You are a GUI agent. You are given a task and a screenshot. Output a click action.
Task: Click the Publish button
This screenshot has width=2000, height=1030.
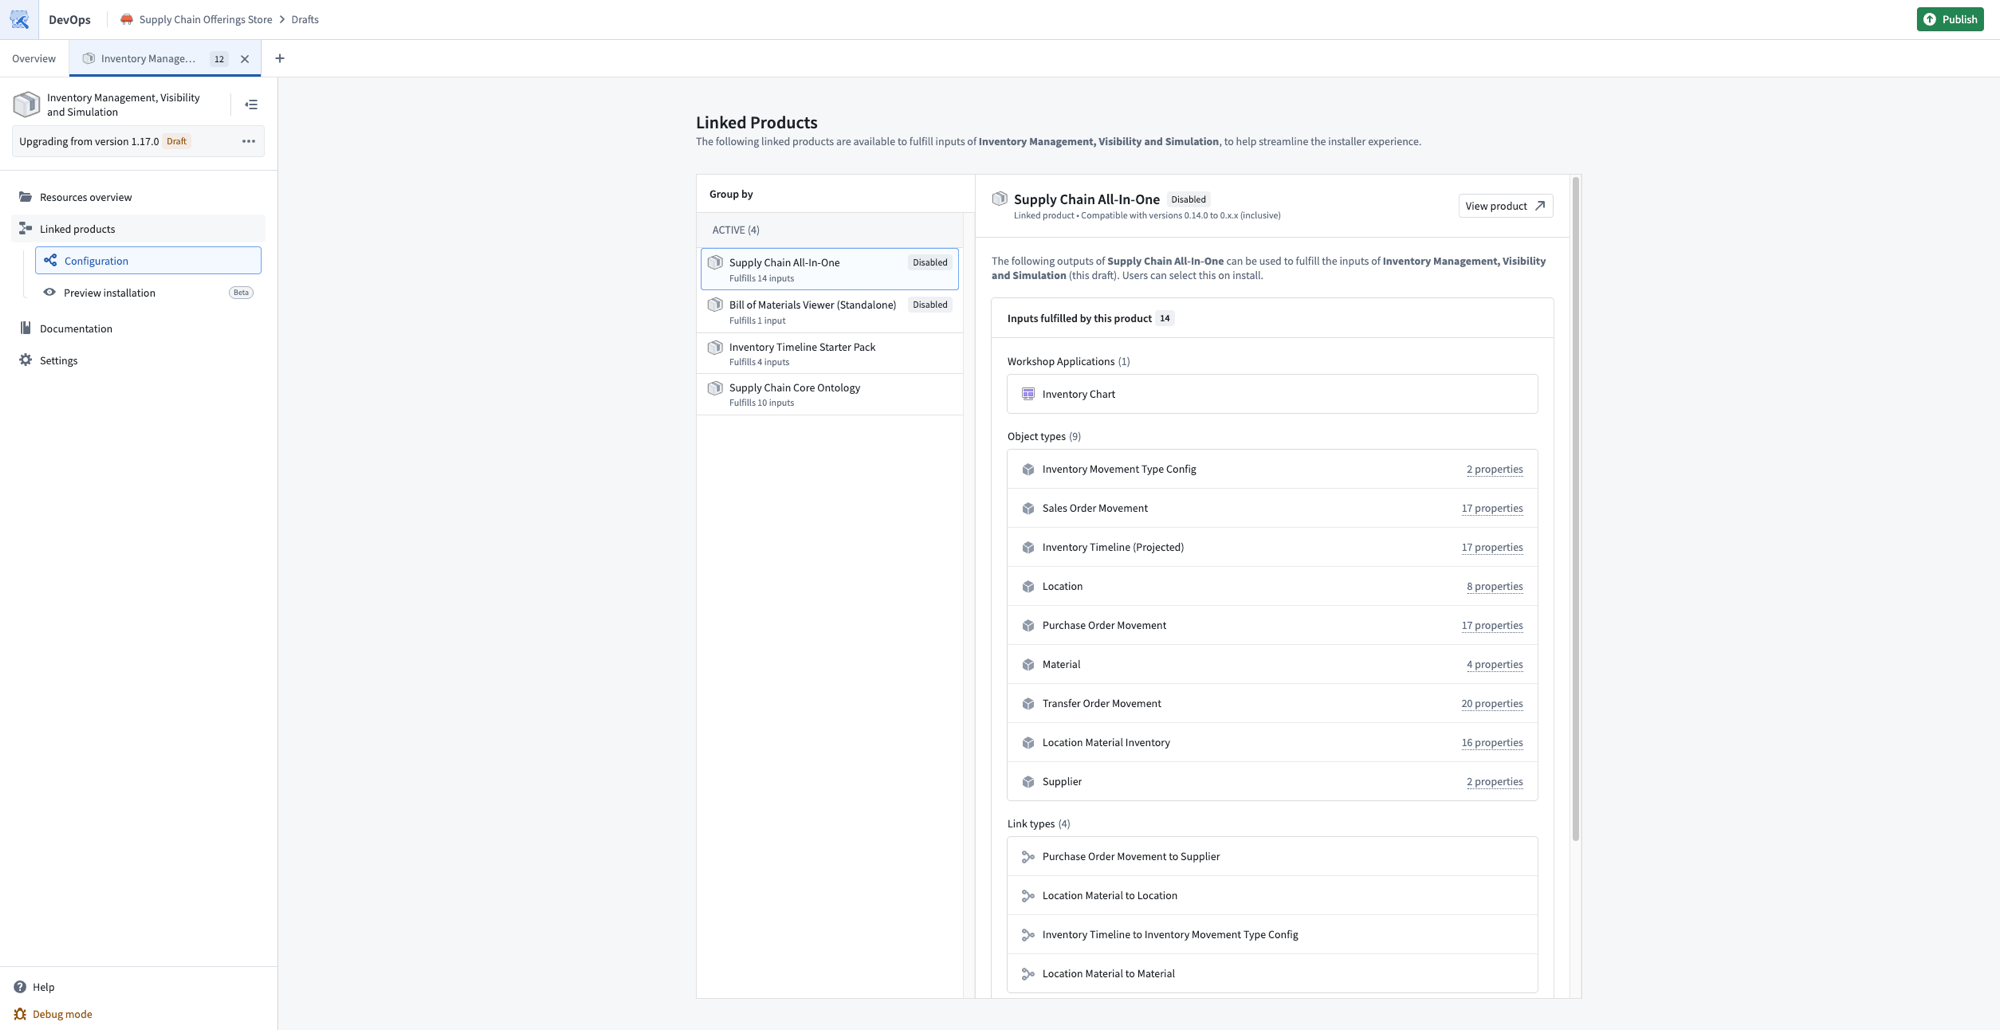tap(1949, 19)
